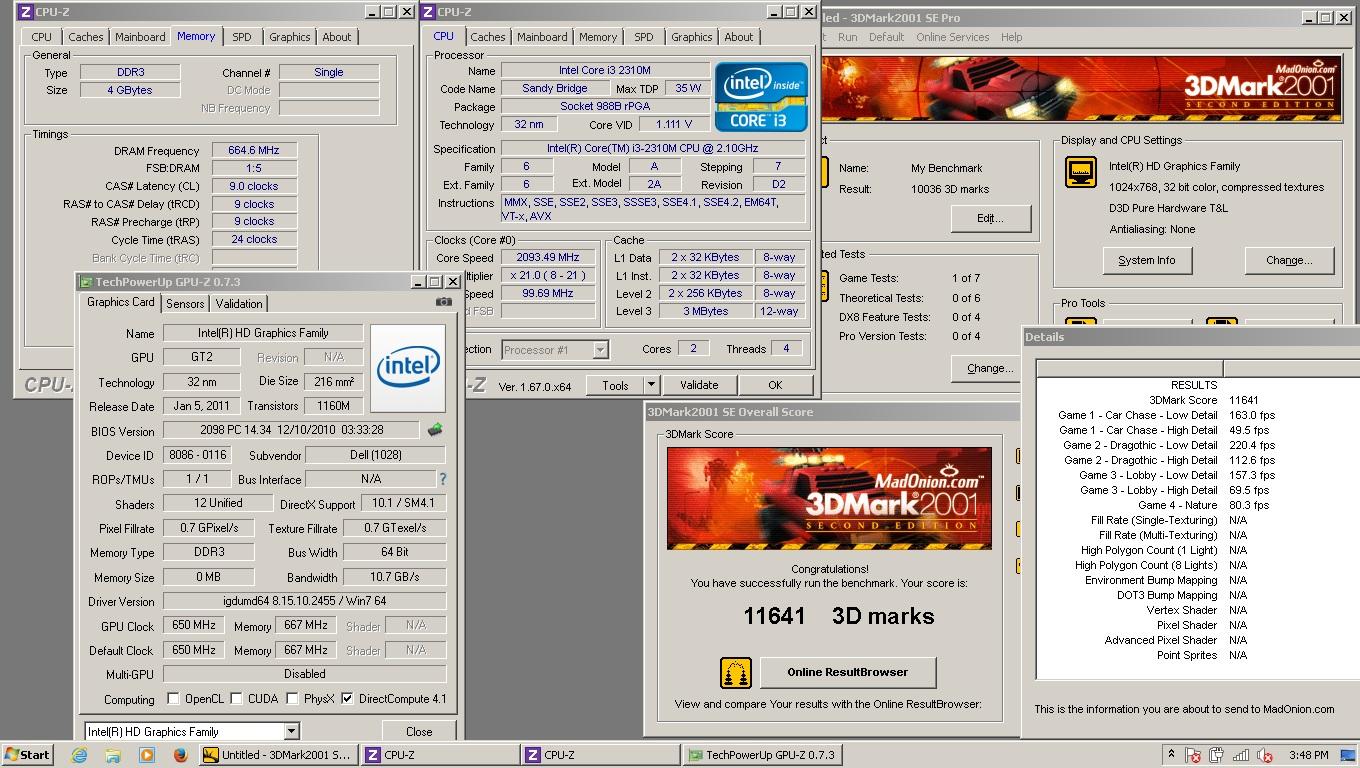Launch Windows Media Player from taskbar
This screenshot has height=768, width=1360.
tap(146, 755)
